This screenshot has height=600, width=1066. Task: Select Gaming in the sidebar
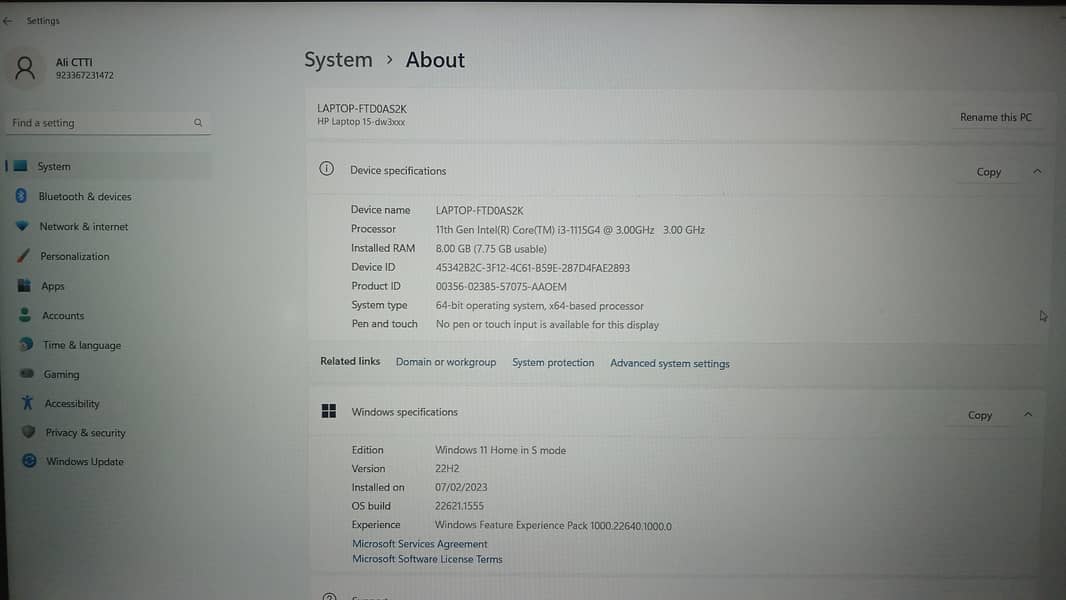(x=61, y=374)
